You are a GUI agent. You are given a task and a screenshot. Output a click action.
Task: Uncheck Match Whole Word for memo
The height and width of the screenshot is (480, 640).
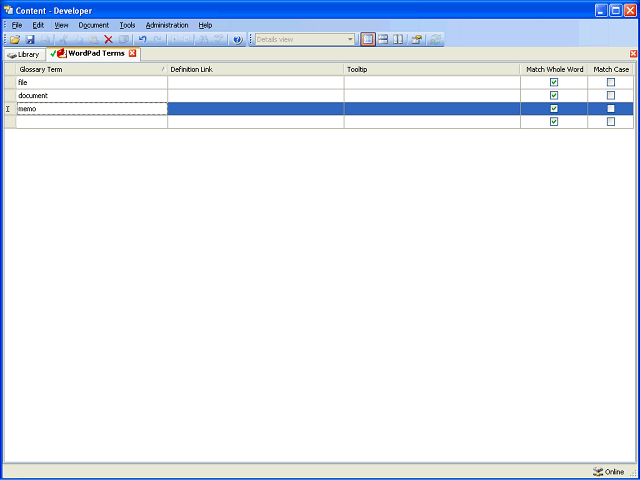[553, 109]
